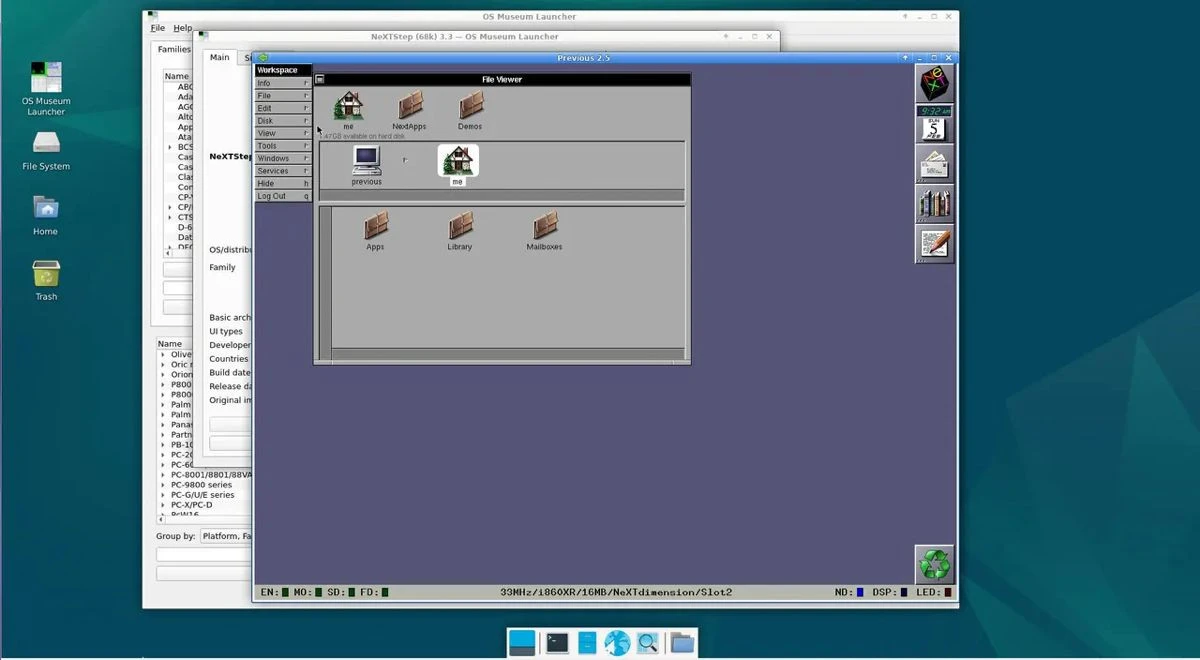Open the Apps folder in the File Viewer
Image resolution: width=1200 pixels, height=660 pixels.
[x=375, y=231]
